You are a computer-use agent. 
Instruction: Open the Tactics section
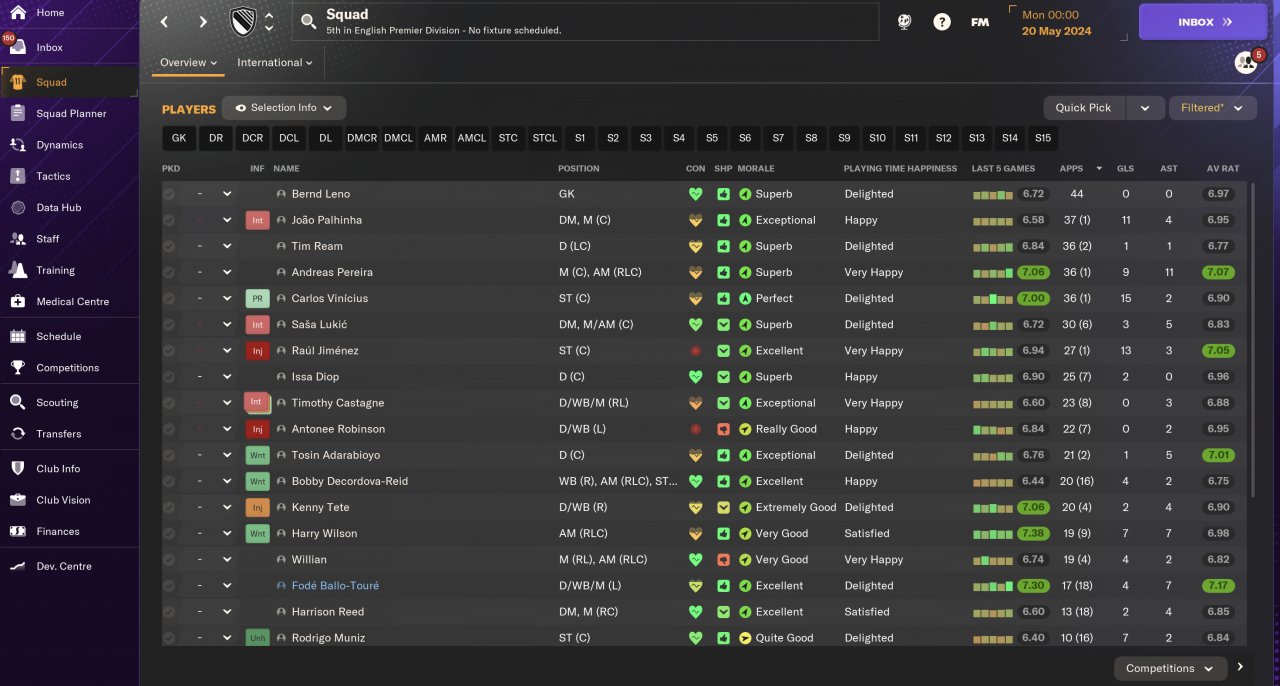pos(53,176)
